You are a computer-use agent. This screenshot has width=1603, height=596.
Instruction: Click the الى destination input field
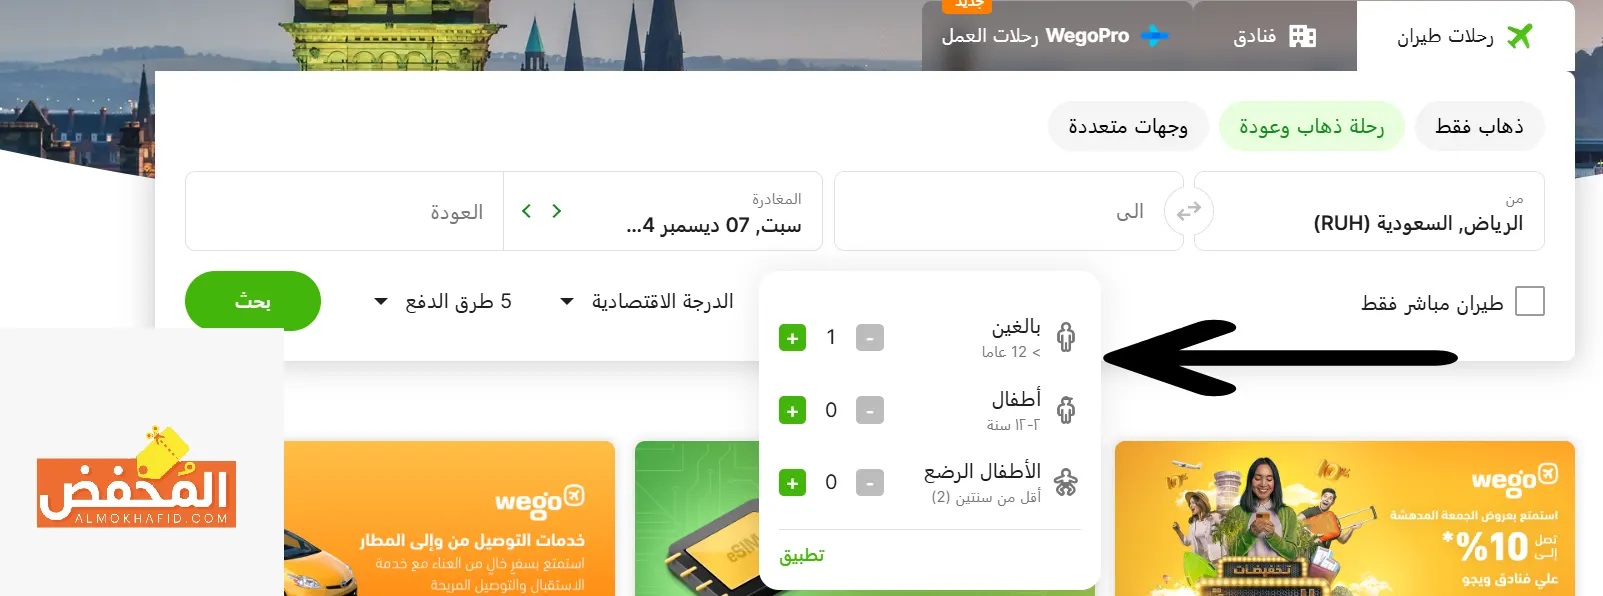click(x=1000, y=212)
